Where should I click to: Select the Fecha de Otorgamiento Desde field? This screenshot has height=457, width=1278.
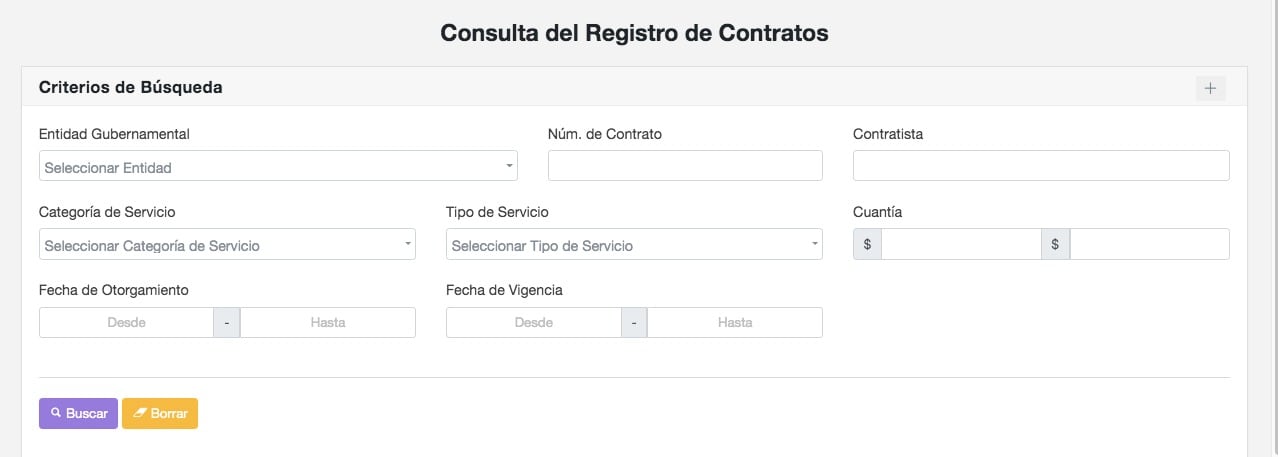pyautogui.click(x=126, y=322)
